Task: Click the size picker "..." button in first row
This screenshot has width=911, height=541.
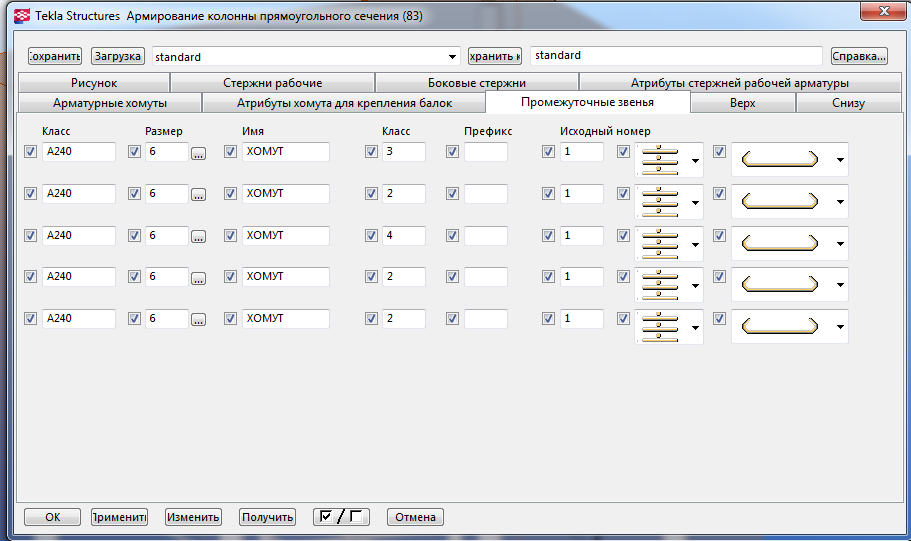Action: tap(199, 153)
